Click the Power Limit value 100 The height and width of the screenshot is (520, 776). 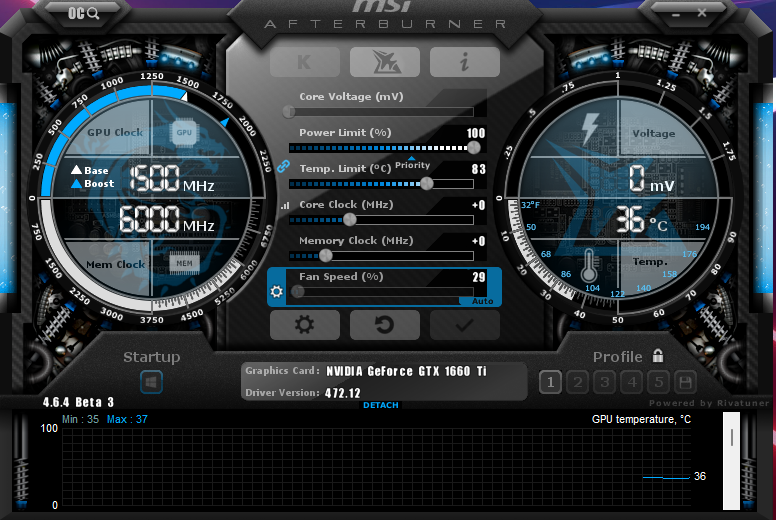pos(476,133)
